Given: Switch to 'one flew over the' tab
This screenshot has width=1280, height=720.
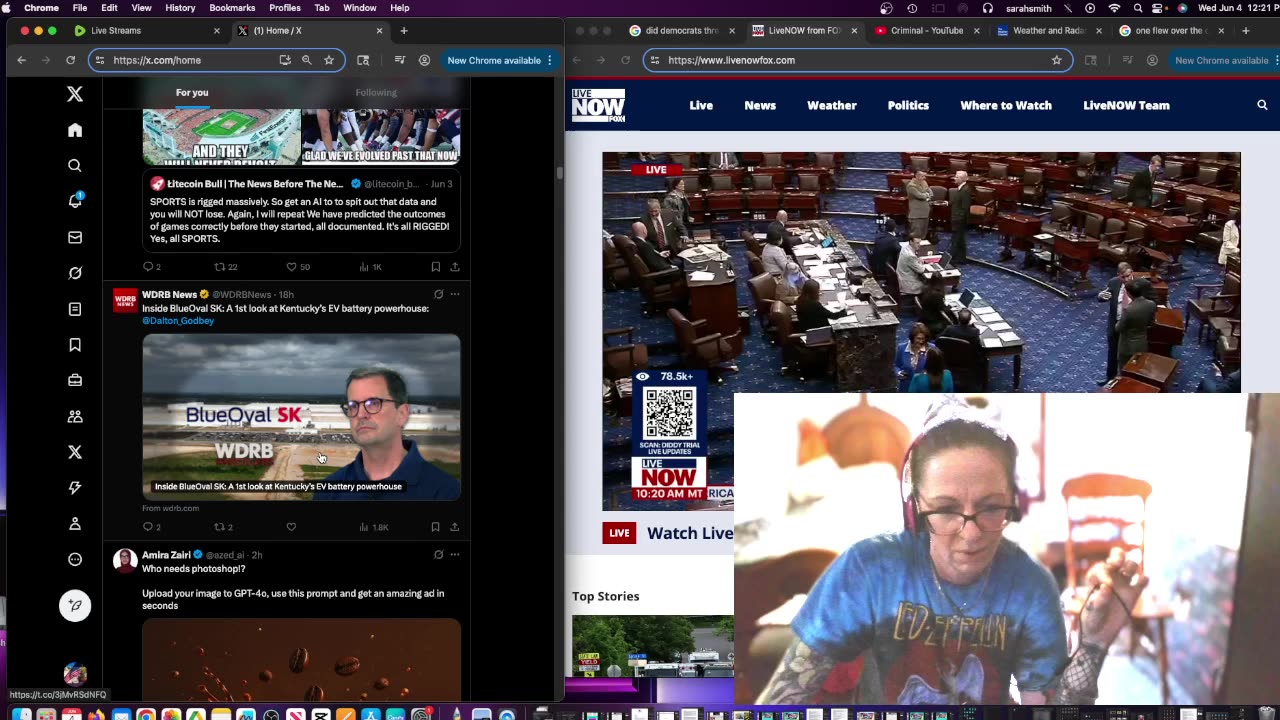Looking at the screenshot, I should (x=1172, y=31).
